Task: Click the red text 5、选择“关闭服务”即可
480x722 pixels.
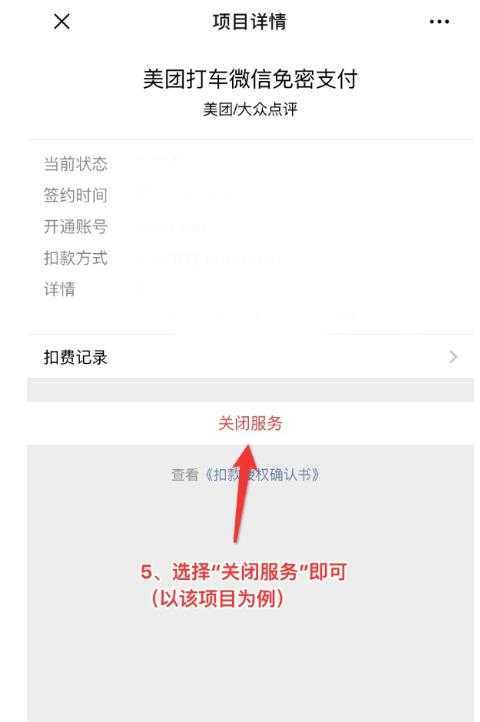Action: tap(244, 572)
